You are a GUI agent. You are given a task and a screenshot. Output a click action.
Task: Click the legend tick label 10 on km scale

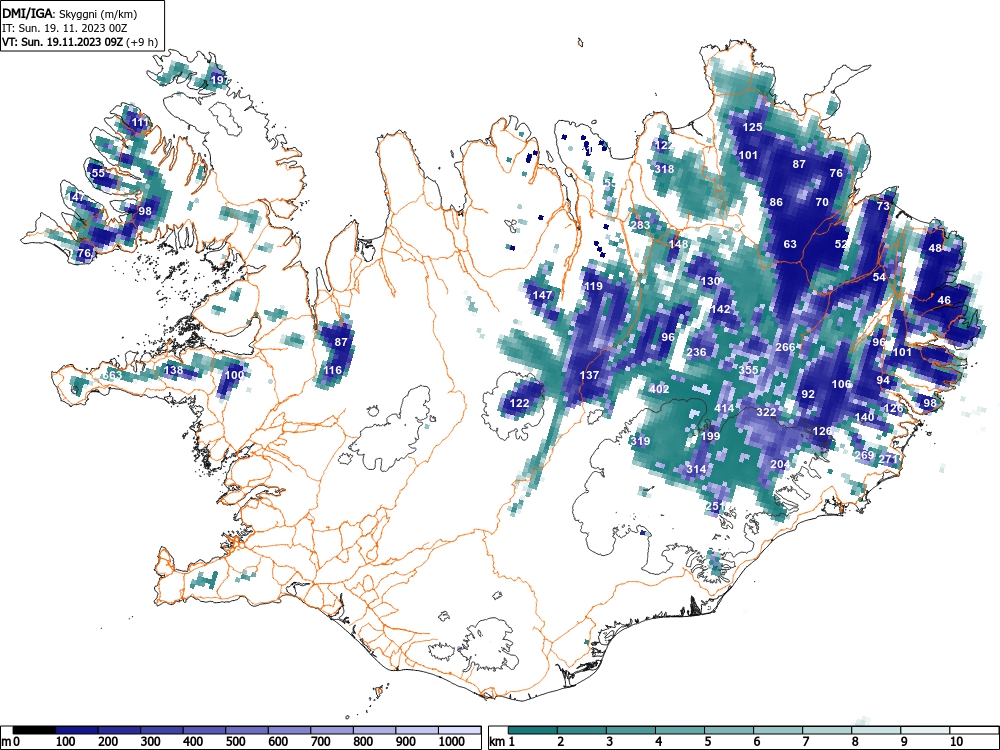tap(956, 742)
